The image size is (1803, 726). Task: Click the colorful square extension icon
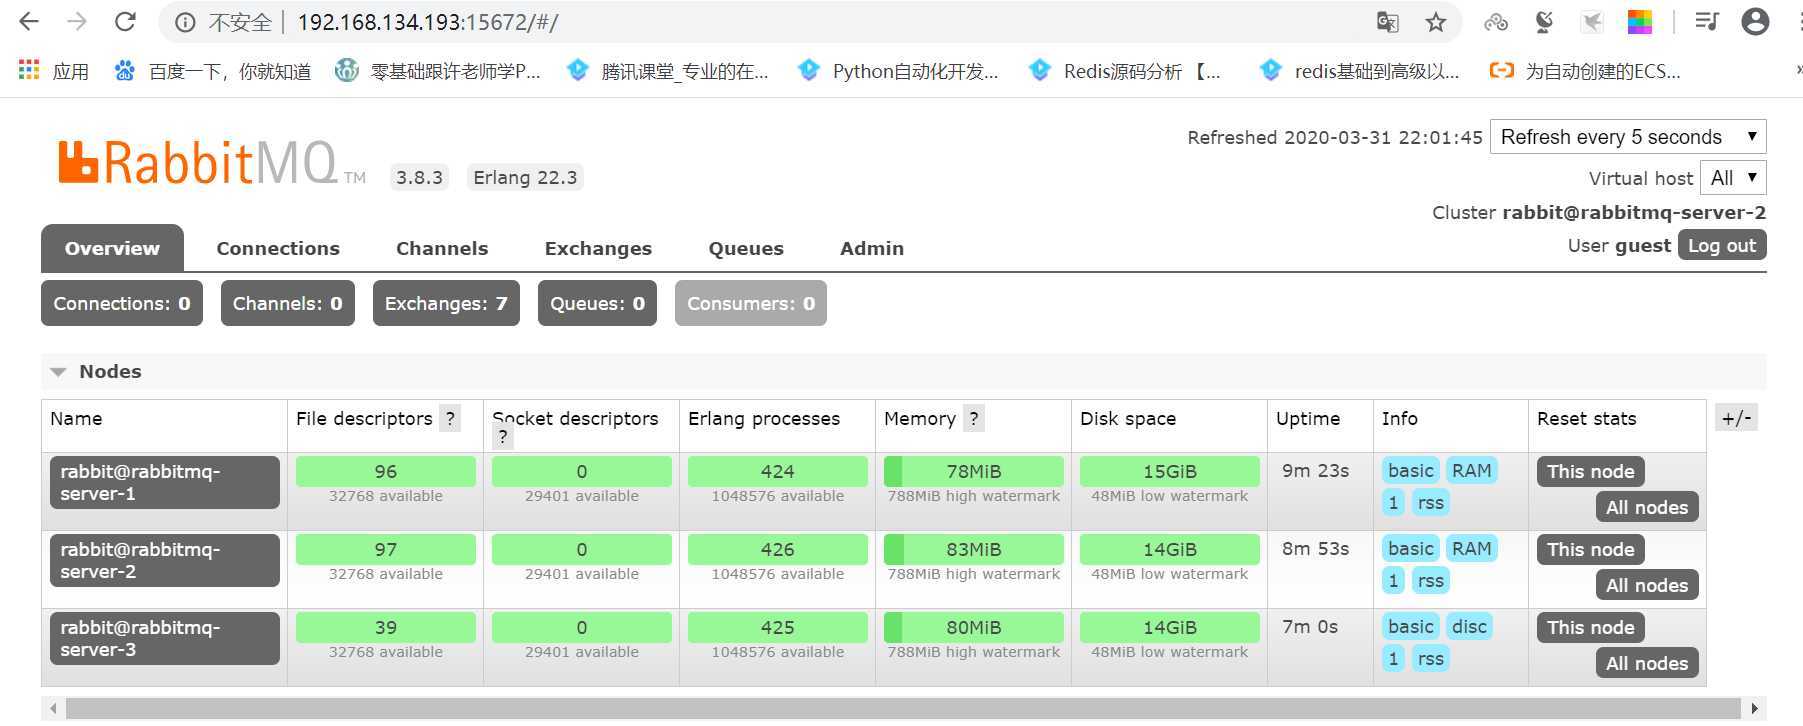coord(1640,22)
